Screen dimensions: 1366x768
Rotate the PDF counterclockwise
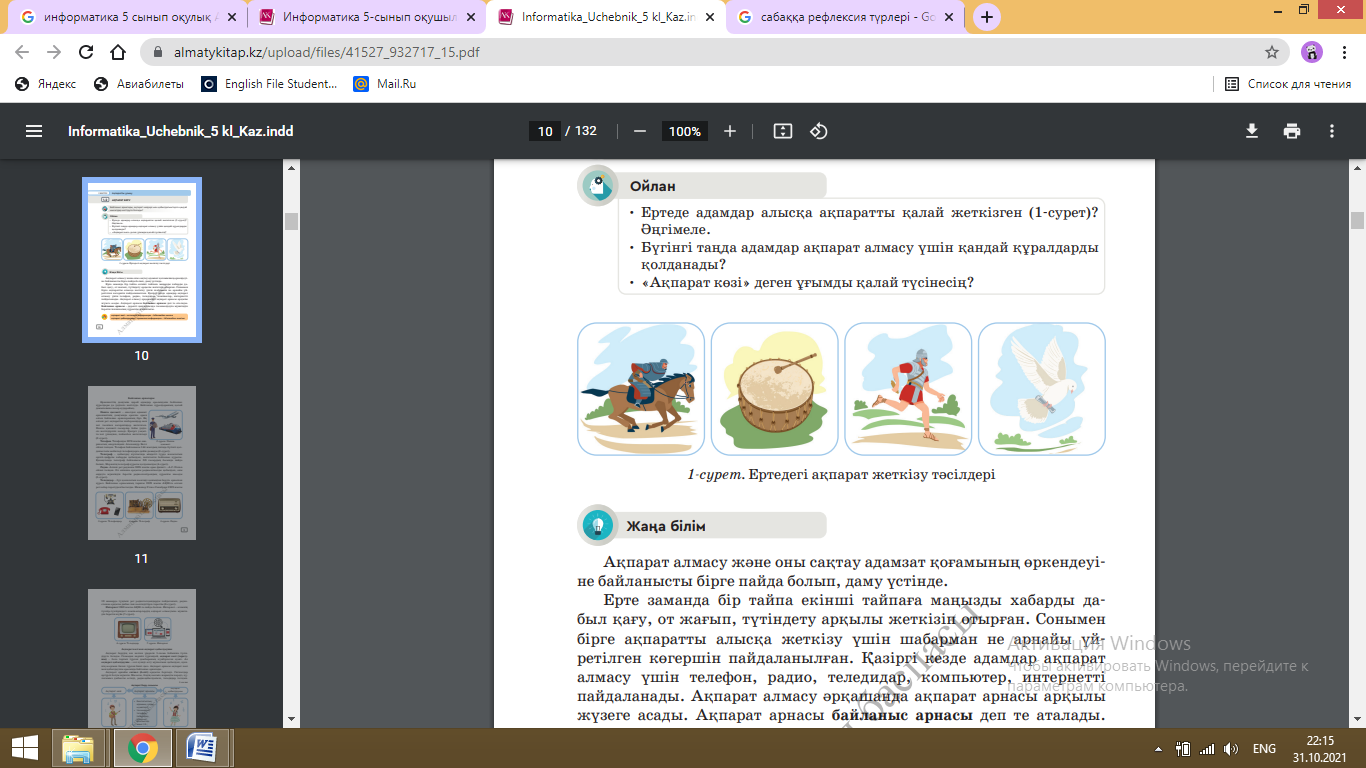[x=819, y=131]
